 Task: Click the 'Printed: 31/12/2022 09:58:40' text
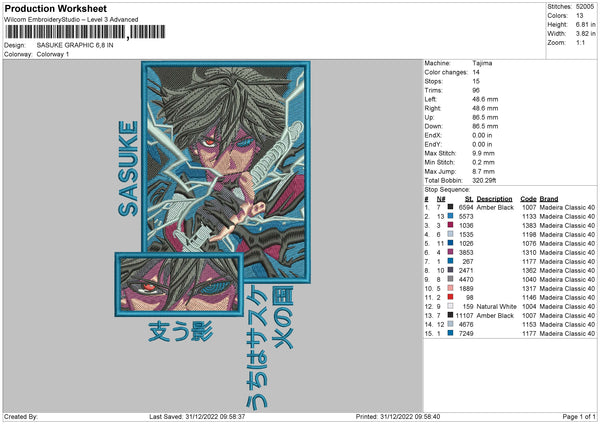coord(398,416)
